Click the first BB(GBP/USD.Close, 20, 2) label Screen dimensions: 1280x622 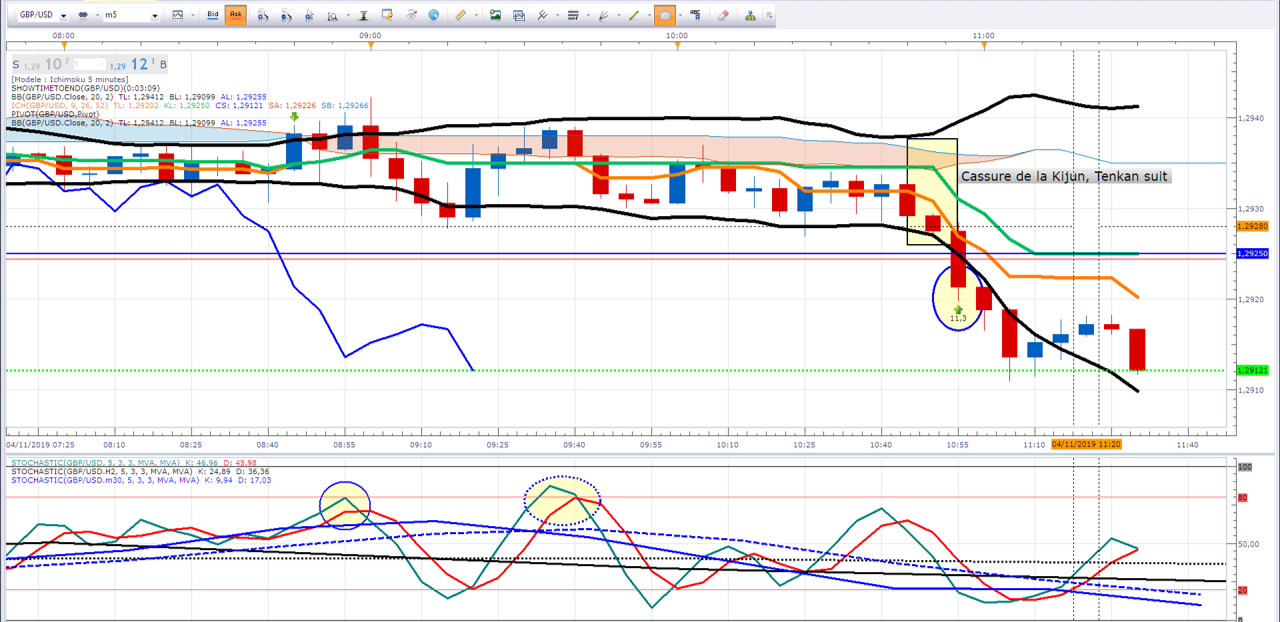point(62,96)
